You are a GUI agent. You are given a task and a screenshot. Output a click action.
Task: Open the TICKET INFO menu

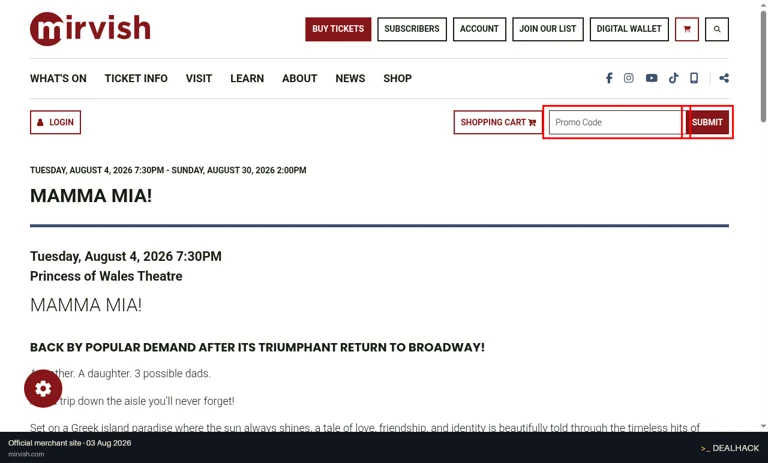(136, 78)
